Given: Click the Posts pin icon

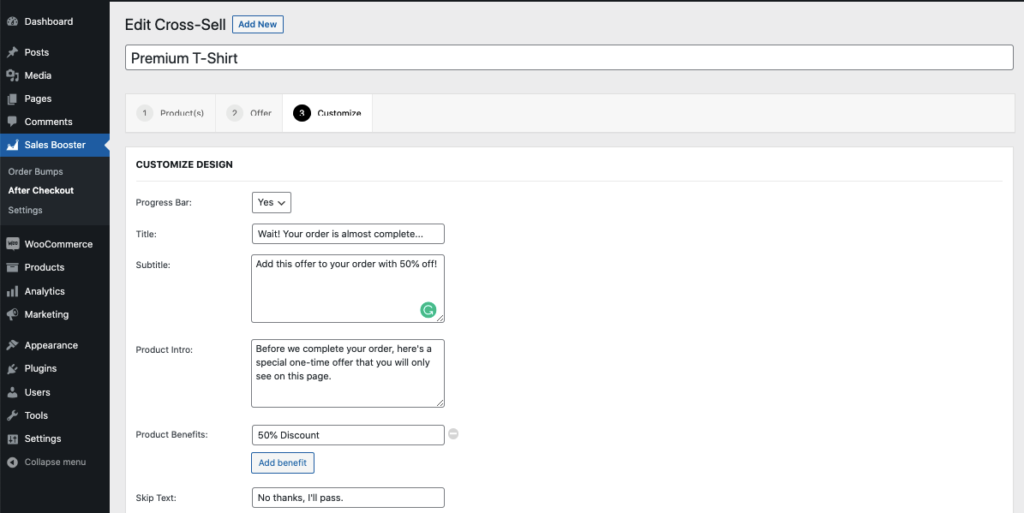Looking at the screenshot, I should (12, 52).
